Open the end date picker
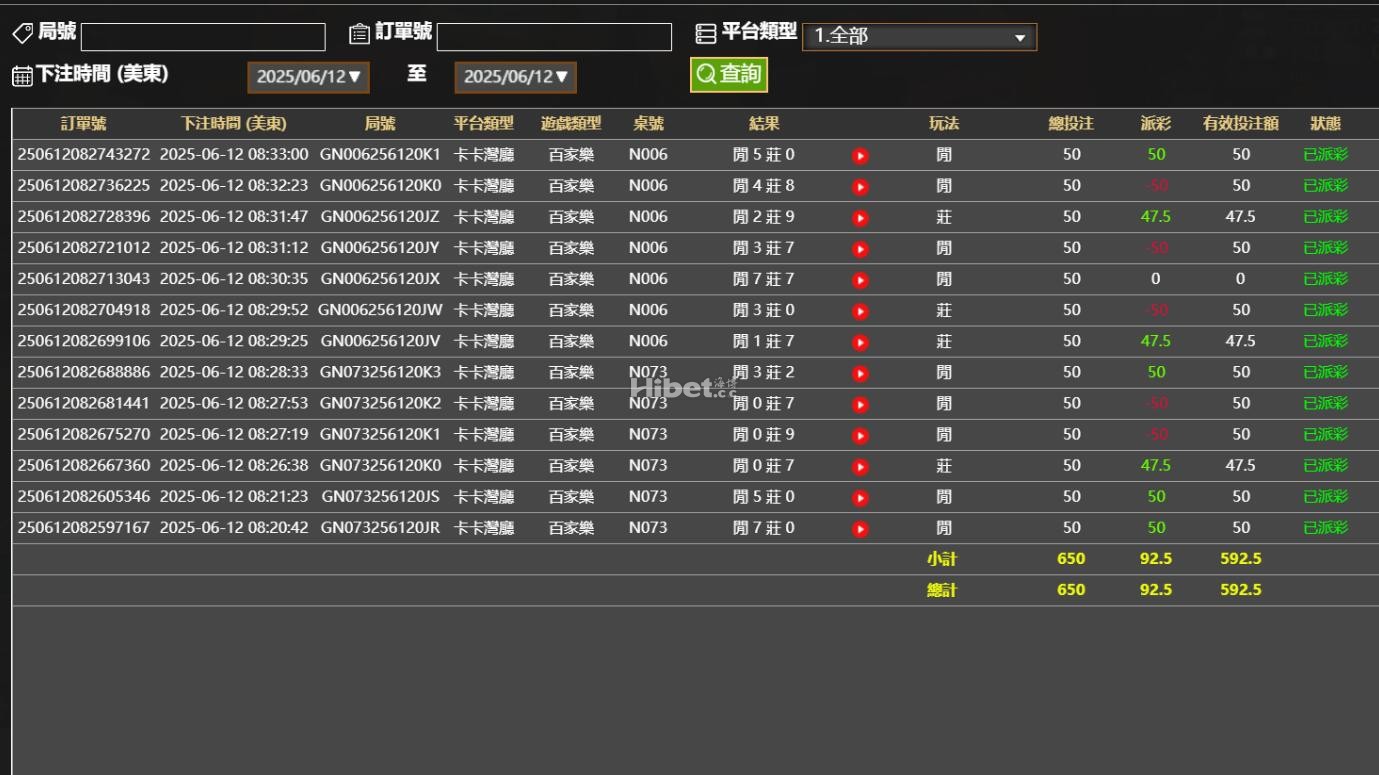 515,77
